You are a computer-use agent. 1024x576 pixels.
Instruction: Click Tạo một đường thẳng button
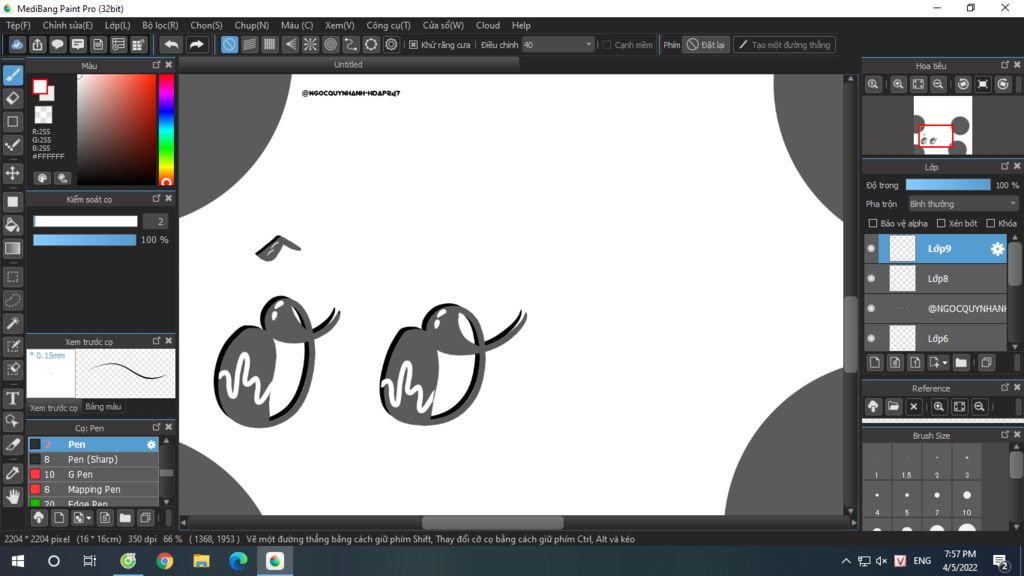784,45
